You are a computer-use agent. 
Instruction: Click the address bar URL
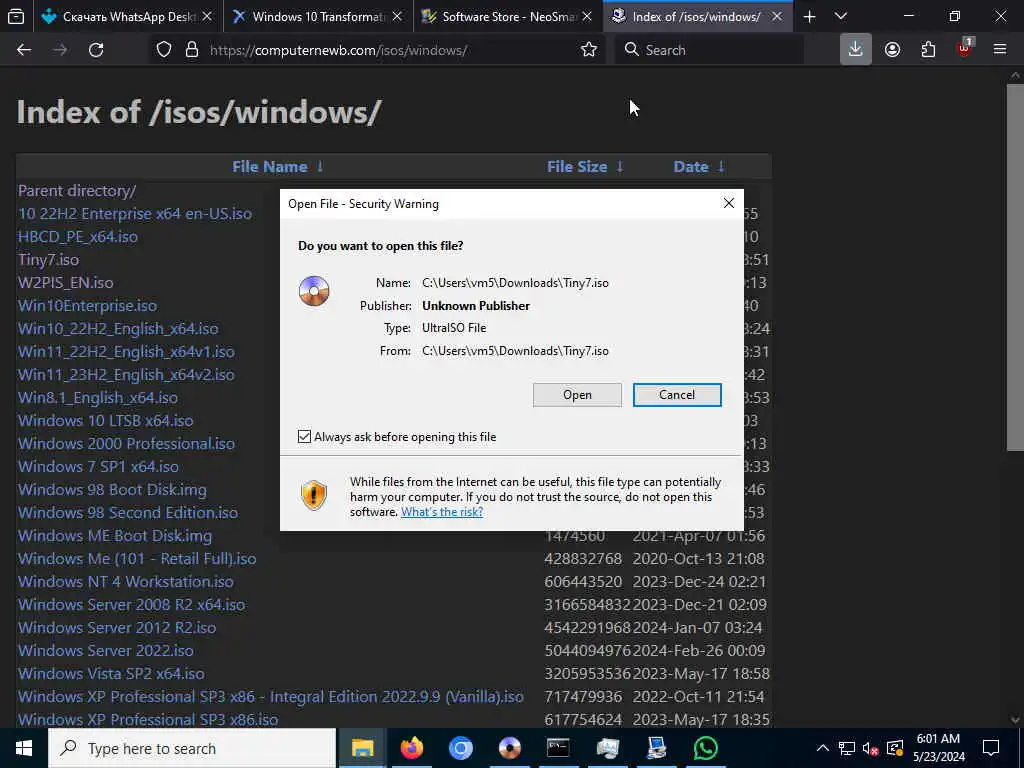pos(338,50)
